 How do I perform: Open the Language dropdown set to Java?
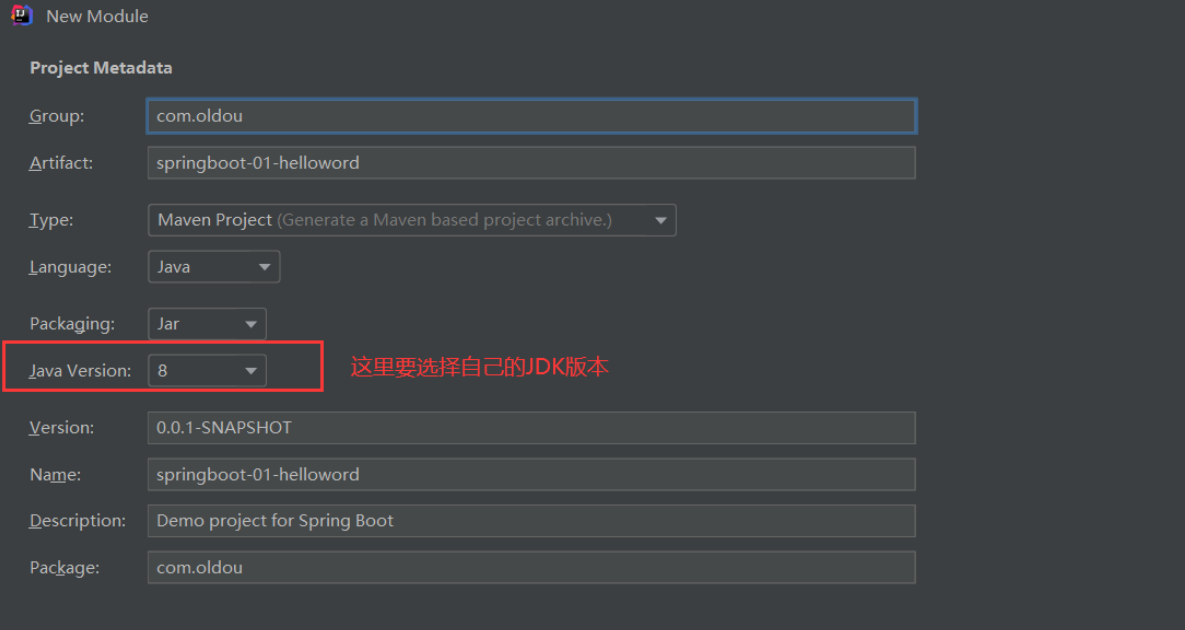(214, 267)
